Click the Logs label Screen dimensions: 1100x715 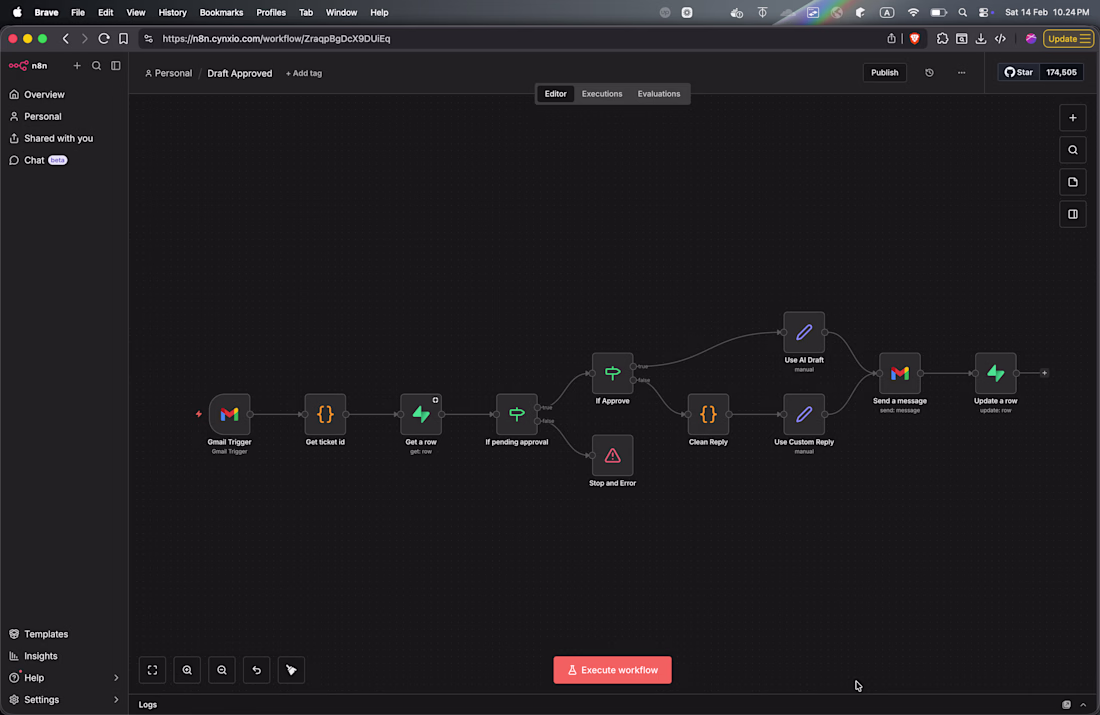[148, 704]
